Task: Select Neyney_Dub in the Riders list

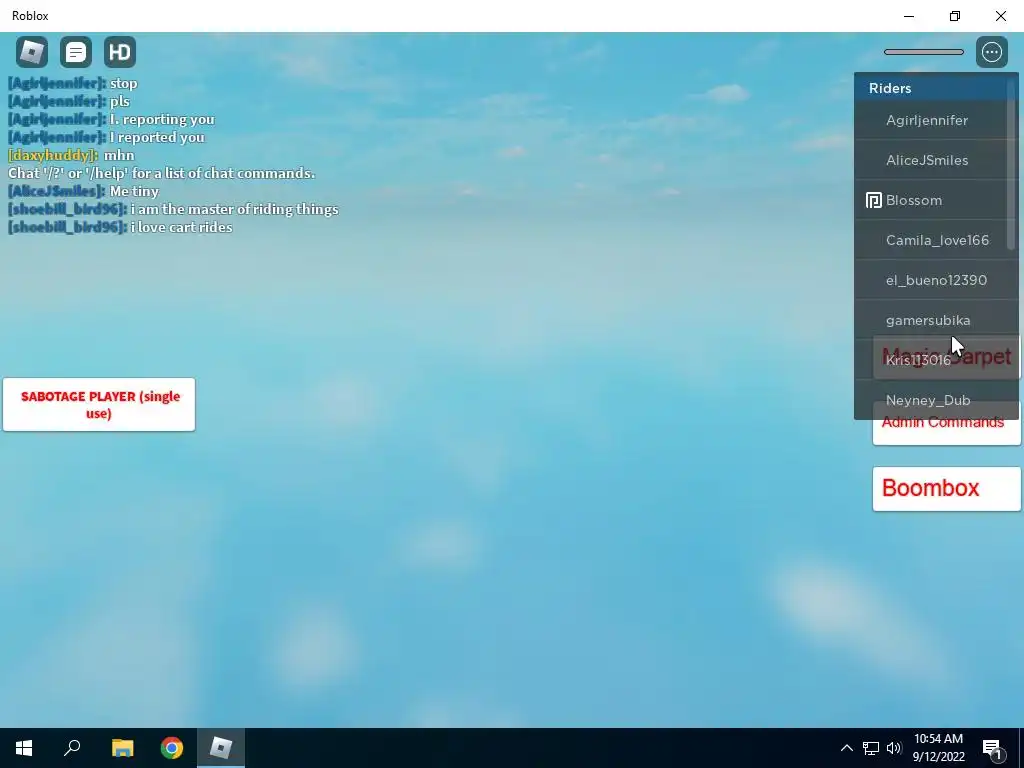Action: (x=931, y=400)
